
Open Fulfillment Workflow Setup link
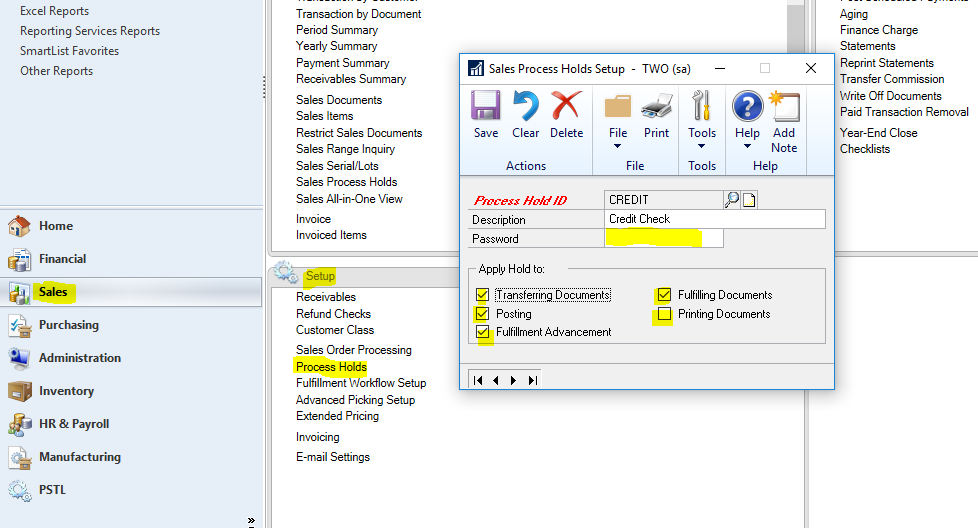point(361,383)
